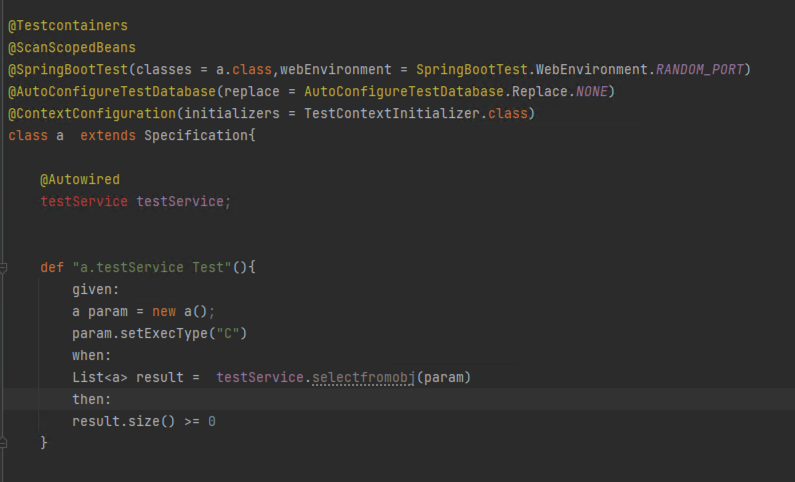
Task: Click the purple testService field declaration
Action: (x=180, y=202)
